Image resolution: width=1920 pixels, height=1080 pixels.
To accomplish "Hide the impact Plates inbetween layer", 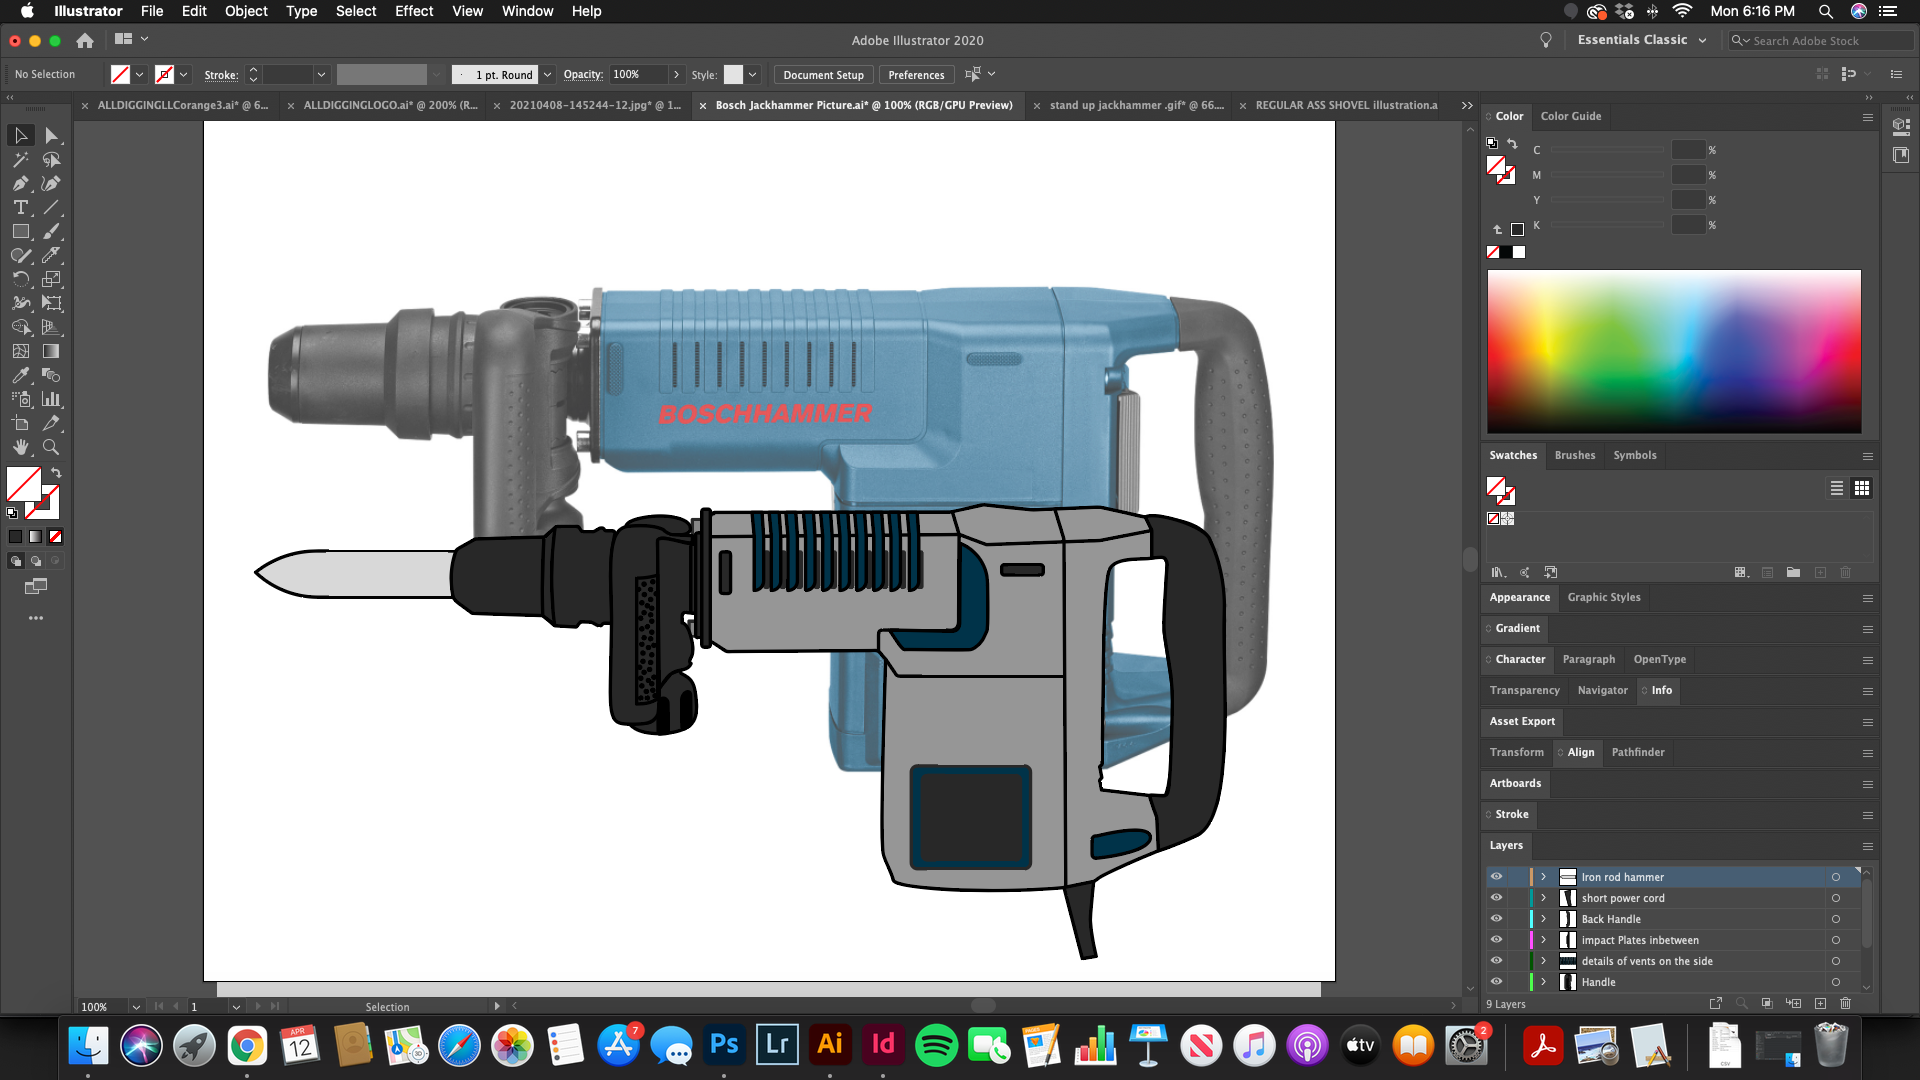I will pos(1497,940).
